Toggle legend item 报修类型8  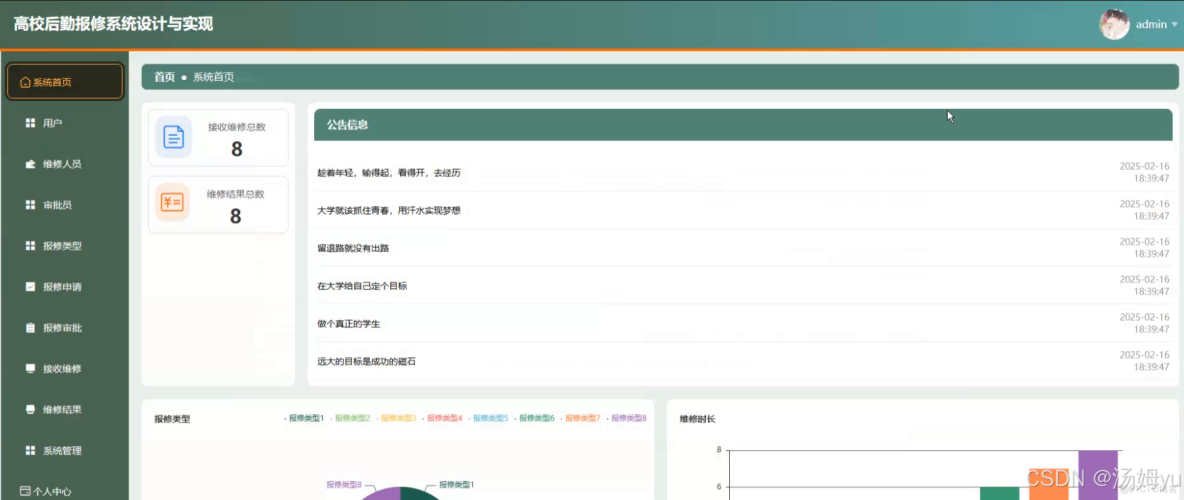pos(627,418)
